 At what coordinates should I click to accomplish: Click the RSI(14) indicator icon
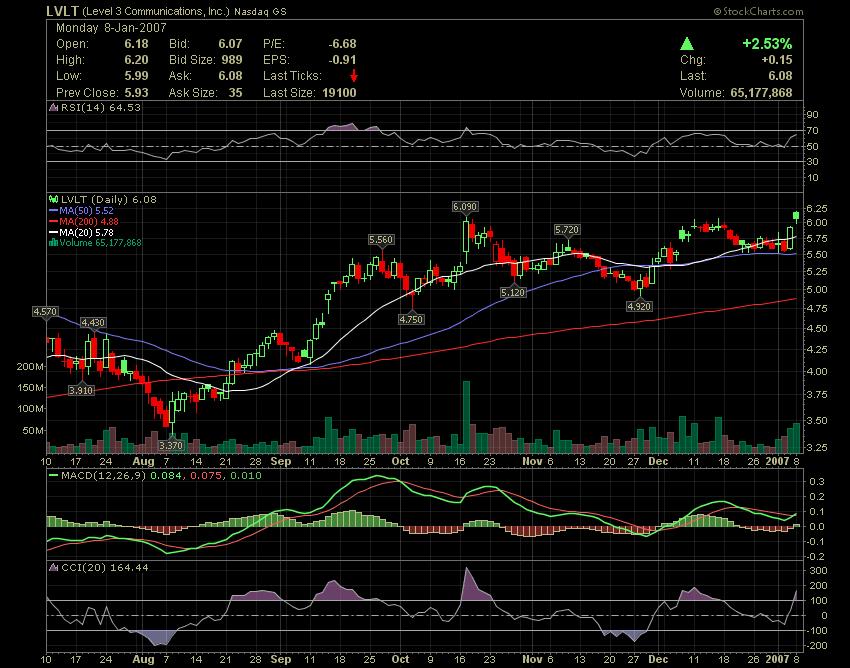pos(54,107)
